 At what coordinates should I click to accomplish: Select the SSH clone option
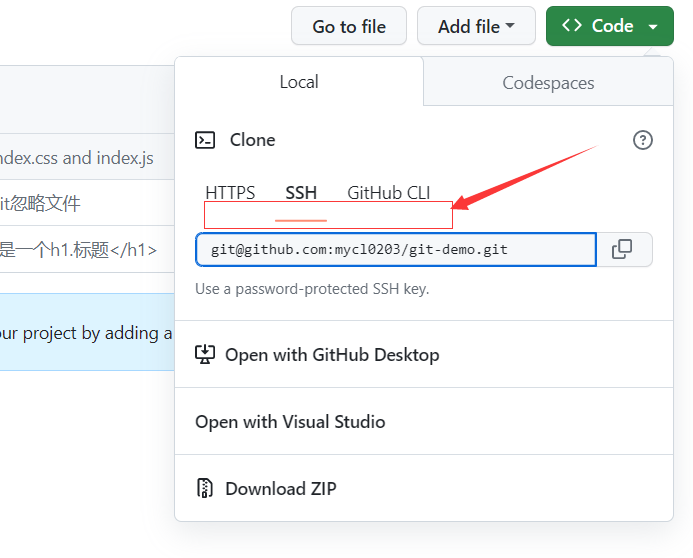click(x=301, y=193)
